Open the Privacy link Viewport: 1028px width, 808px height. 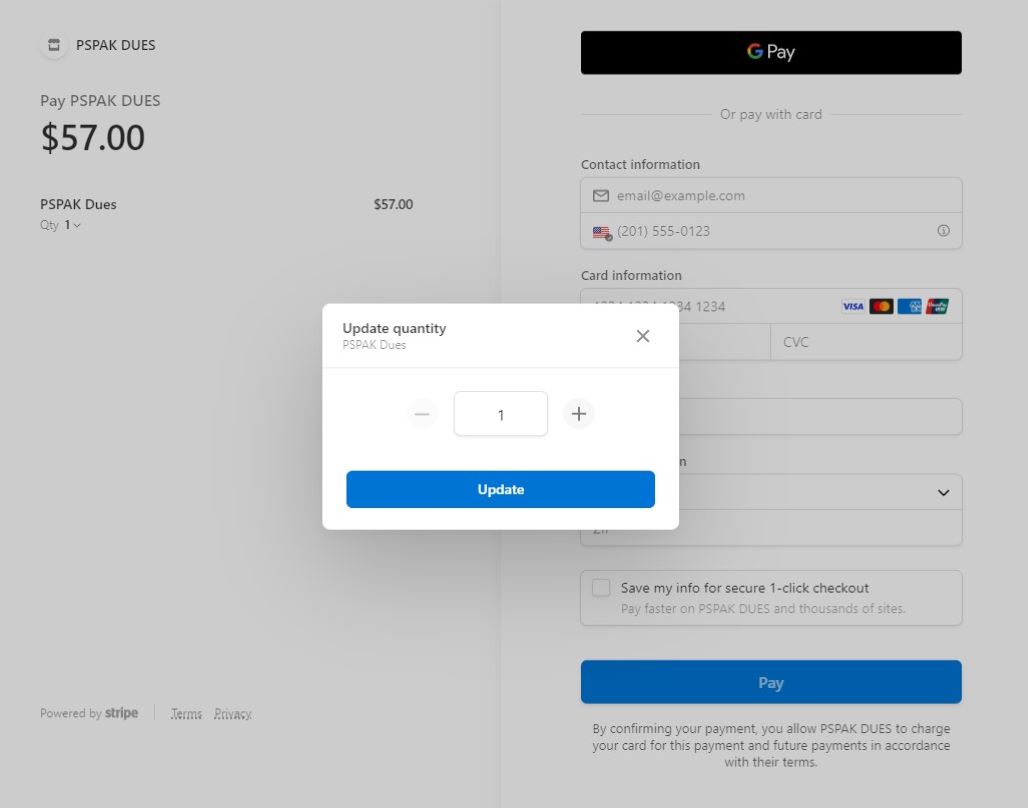pos(233,714)
